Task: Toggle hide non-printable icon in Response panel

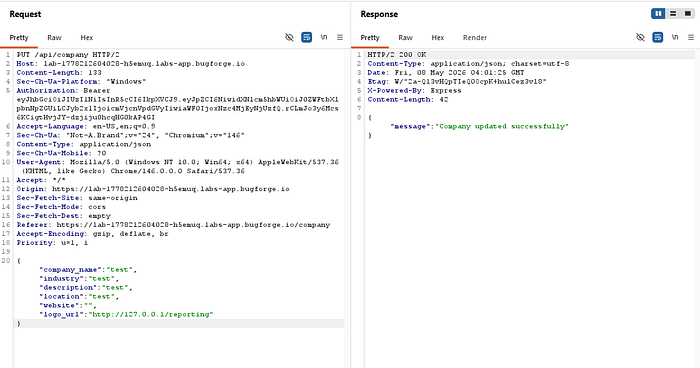Action: click(640, 38)
